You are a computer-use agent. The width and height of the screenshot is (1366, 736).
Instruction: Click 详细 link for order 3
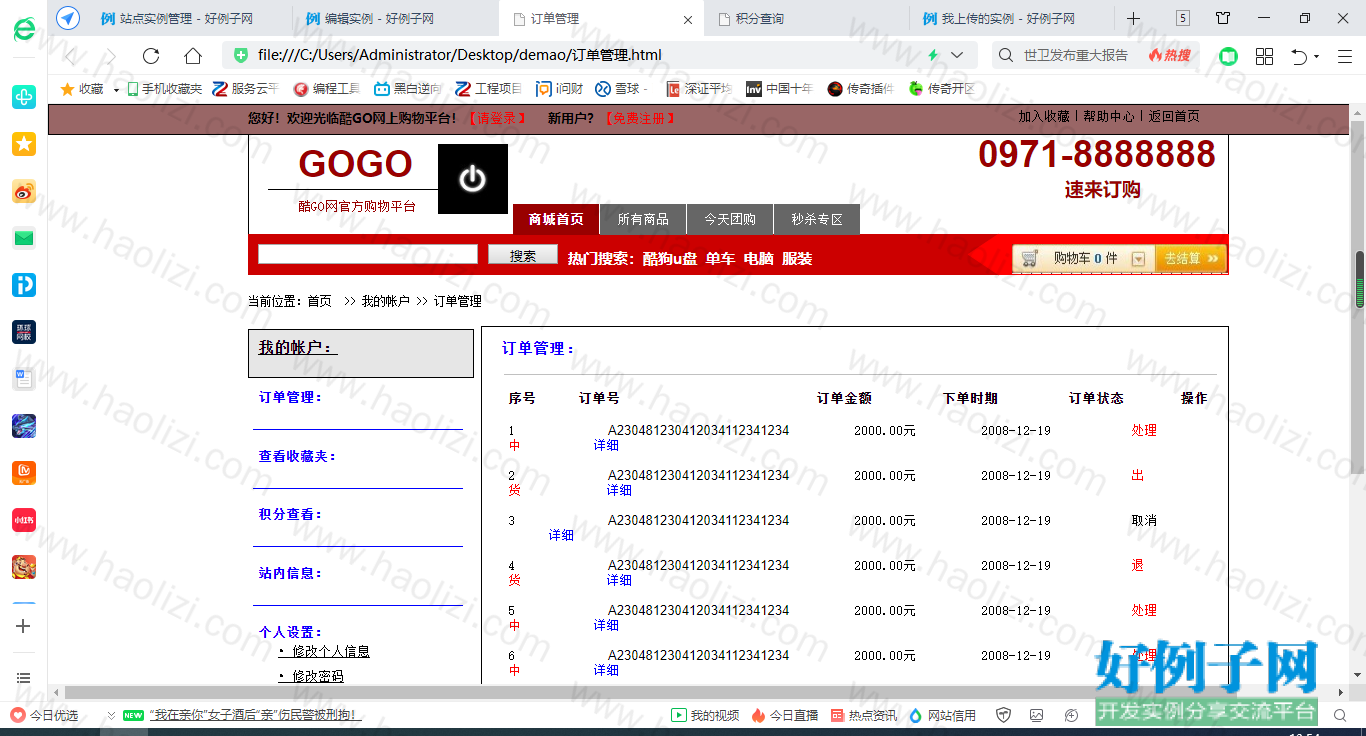[561, 535]
